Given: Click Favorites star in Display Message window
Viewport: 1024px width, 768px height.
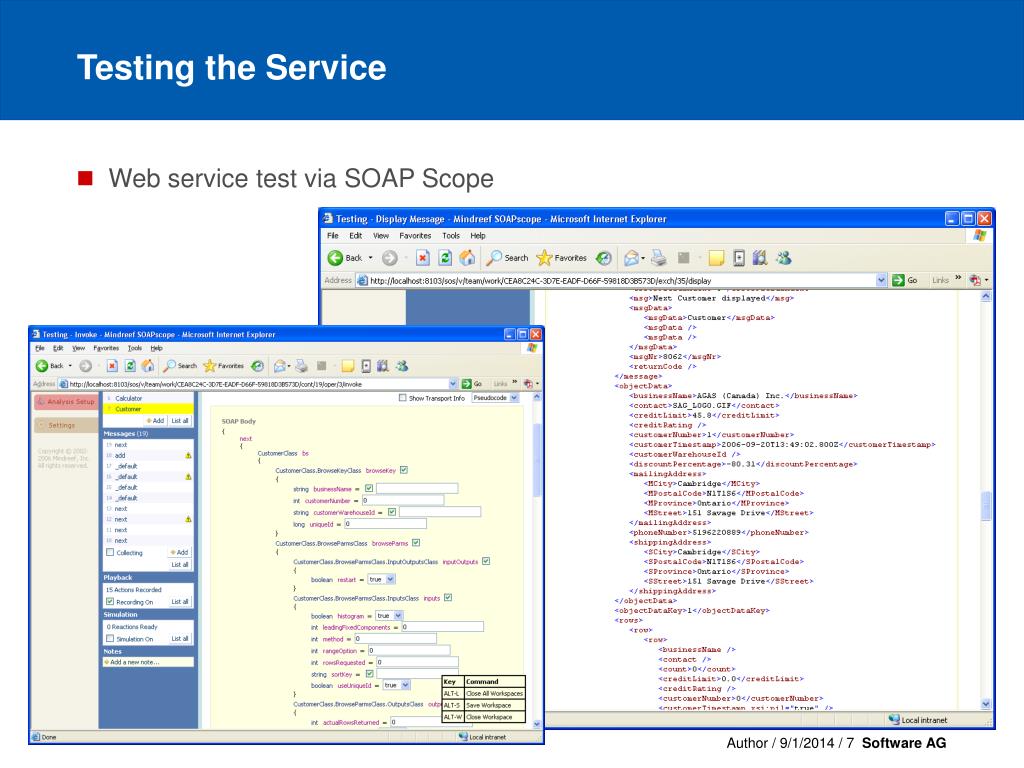Looking at the screenshot, I should pos(544,258).
